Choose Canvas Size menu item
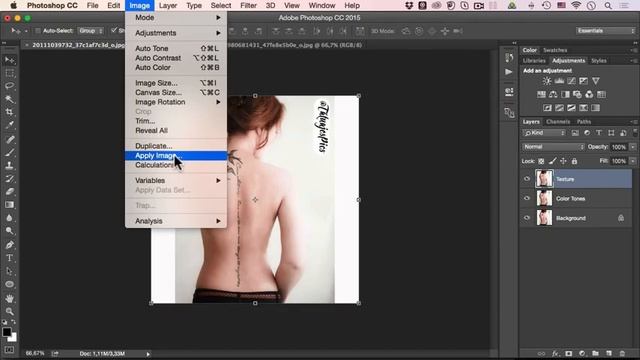The height and width of the screenshot is (360, 640). [176, 92]
